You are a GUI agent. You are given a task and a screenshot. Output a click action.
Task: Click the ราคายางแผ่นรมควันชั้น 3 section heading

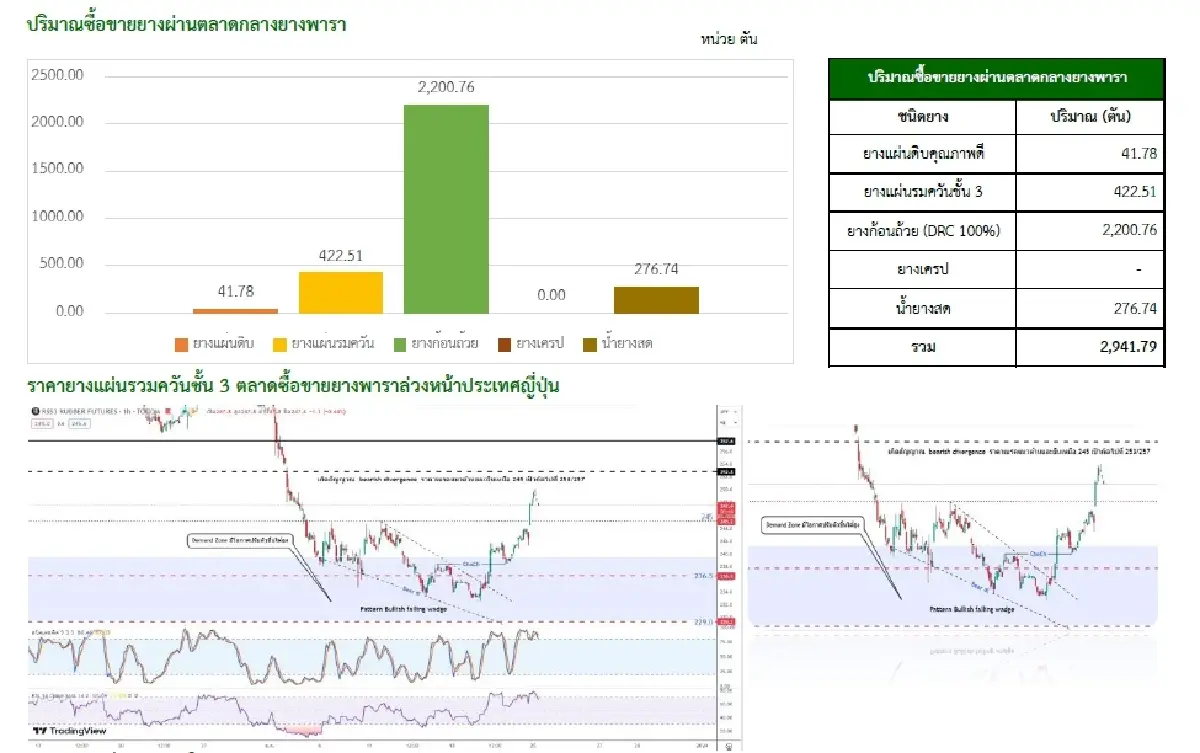(x=292, y=386)
